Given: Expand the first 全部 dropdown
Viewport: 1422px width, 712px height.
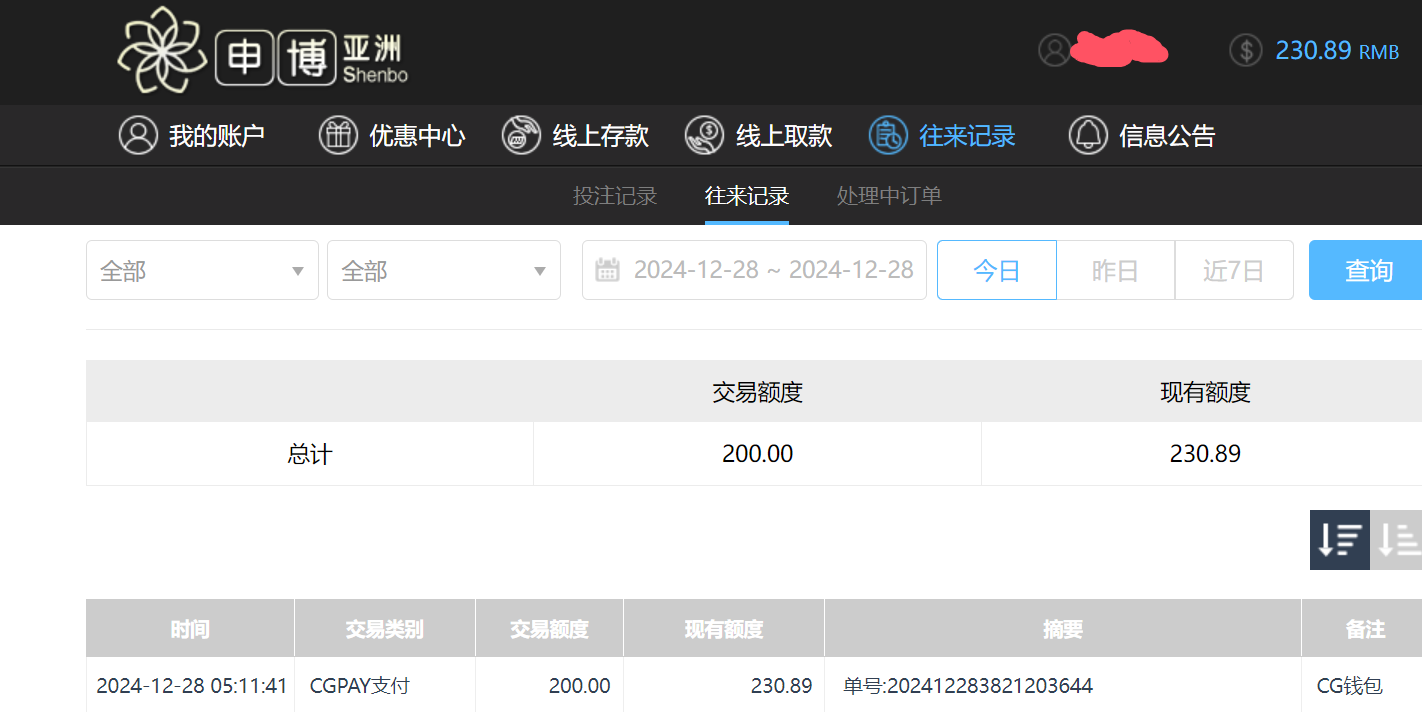Looking at the screenshot, I should coord(202,269).
